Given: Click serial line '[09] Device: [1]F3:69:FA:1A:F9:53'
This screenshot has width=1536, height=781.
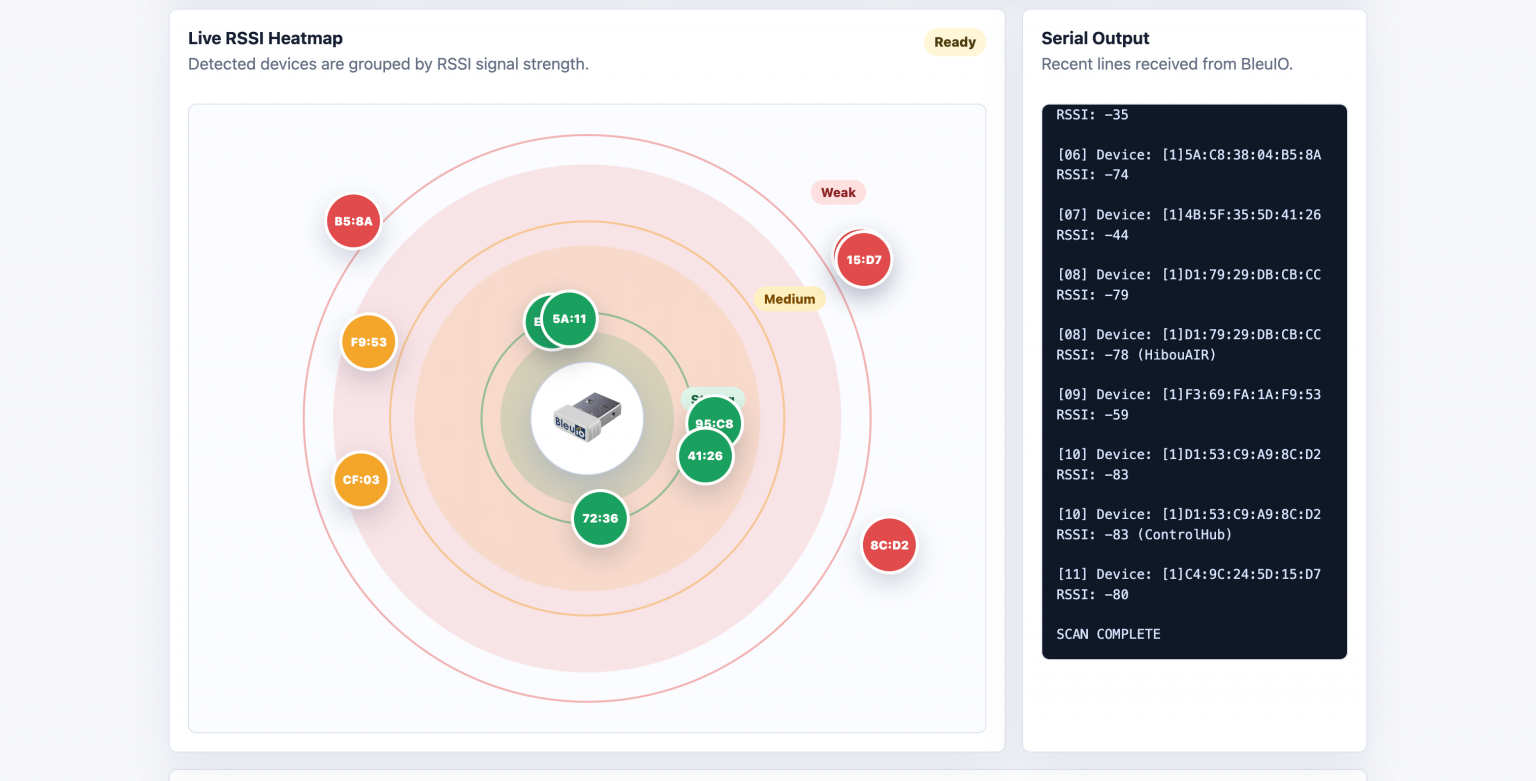Looking at the screenshot, I should coord(1189,395).
